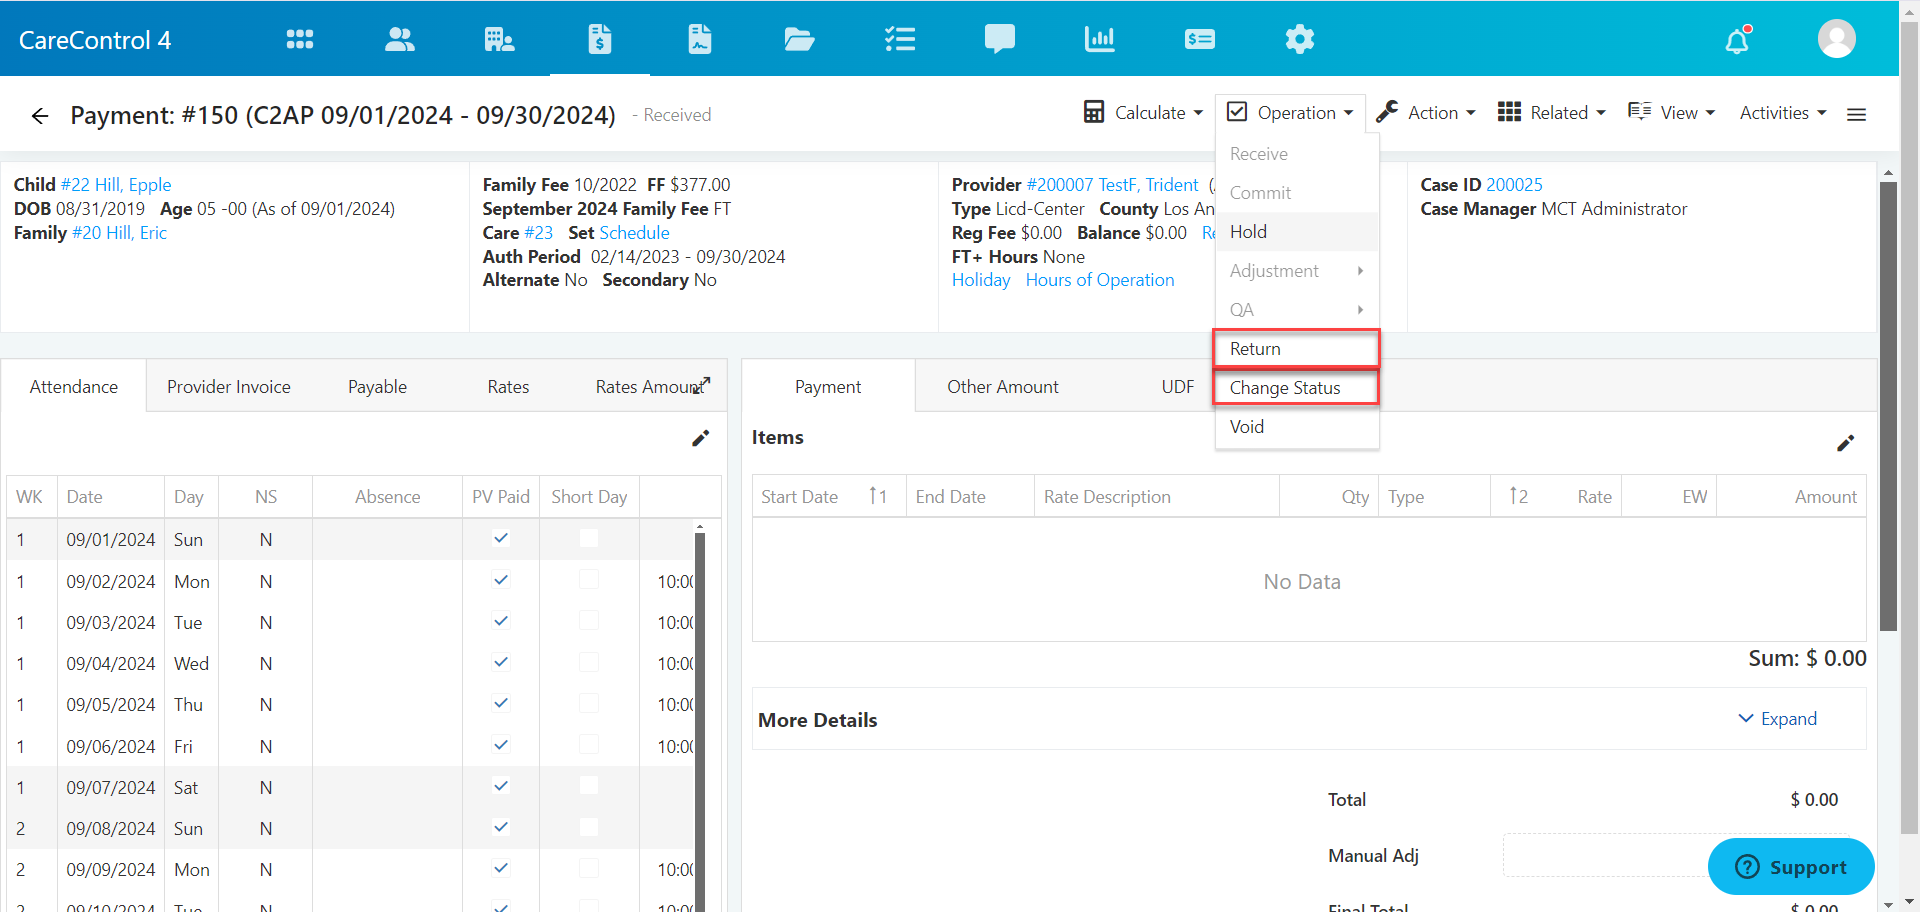Open the bar chart reports icon
Viewport: 1920px width, 912px height.
click(x=1099, y=38)
